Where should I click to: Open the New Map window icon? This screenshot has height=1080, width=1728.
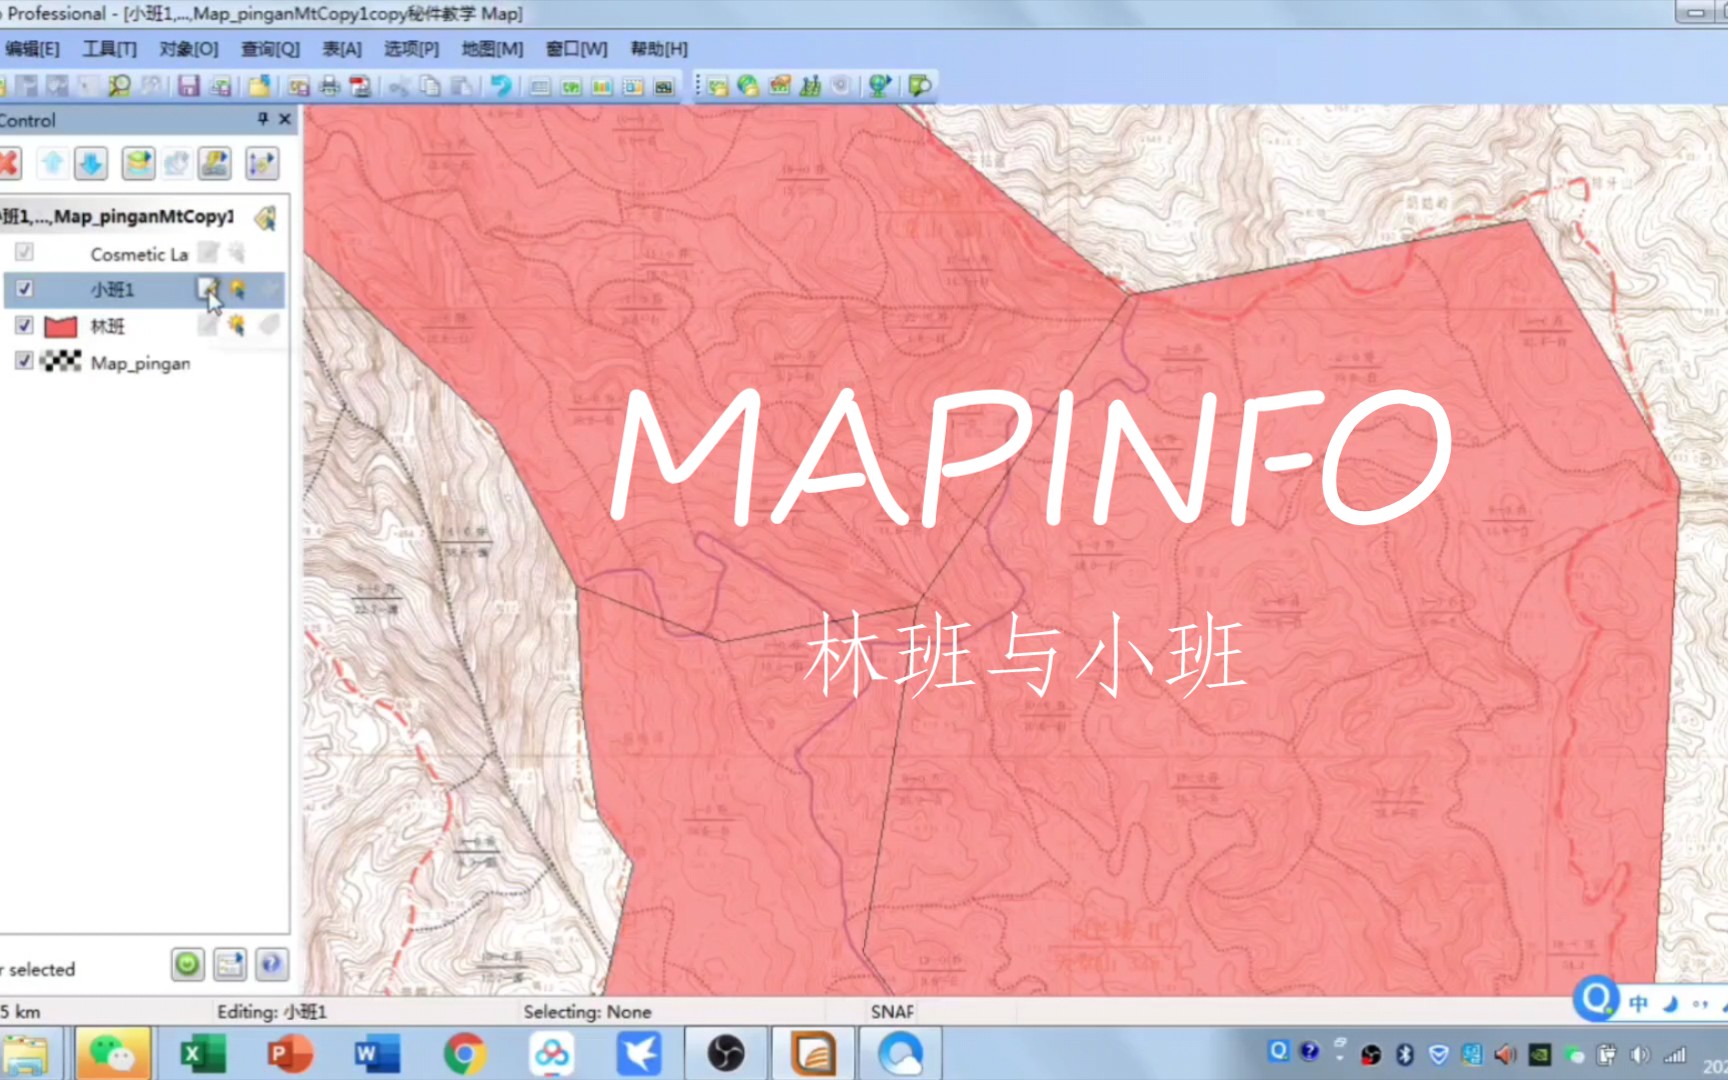tap(571, 87)
